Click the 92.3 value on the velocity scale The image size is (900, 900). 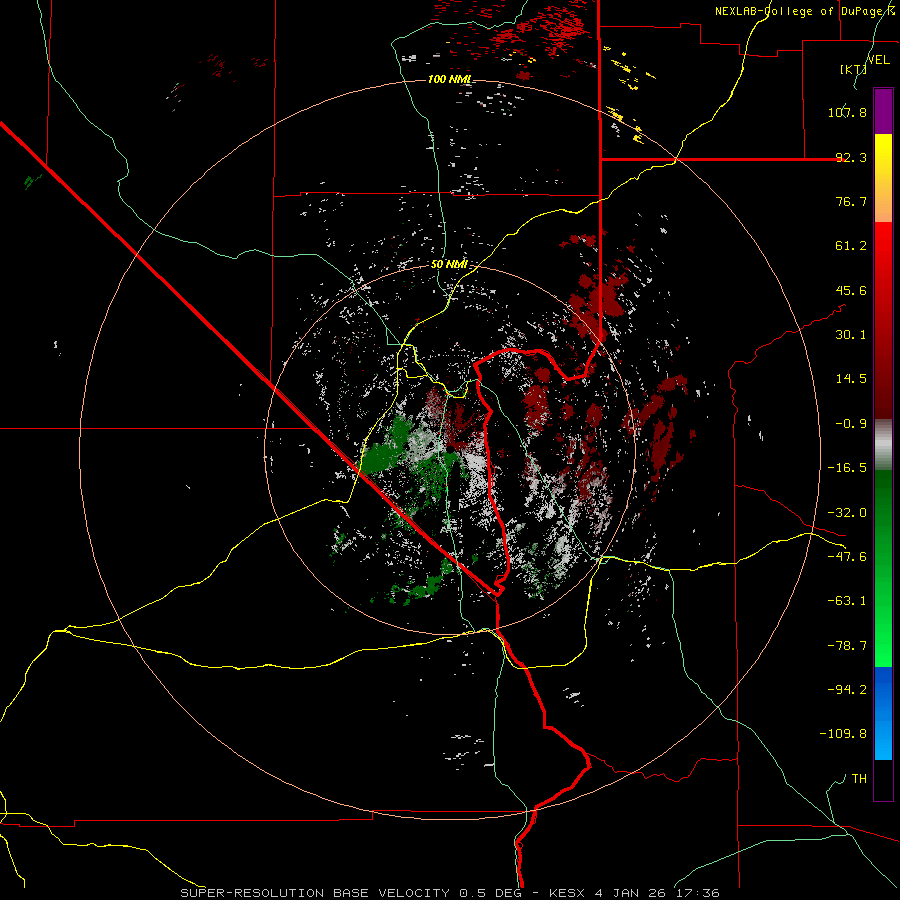point(851,157)
